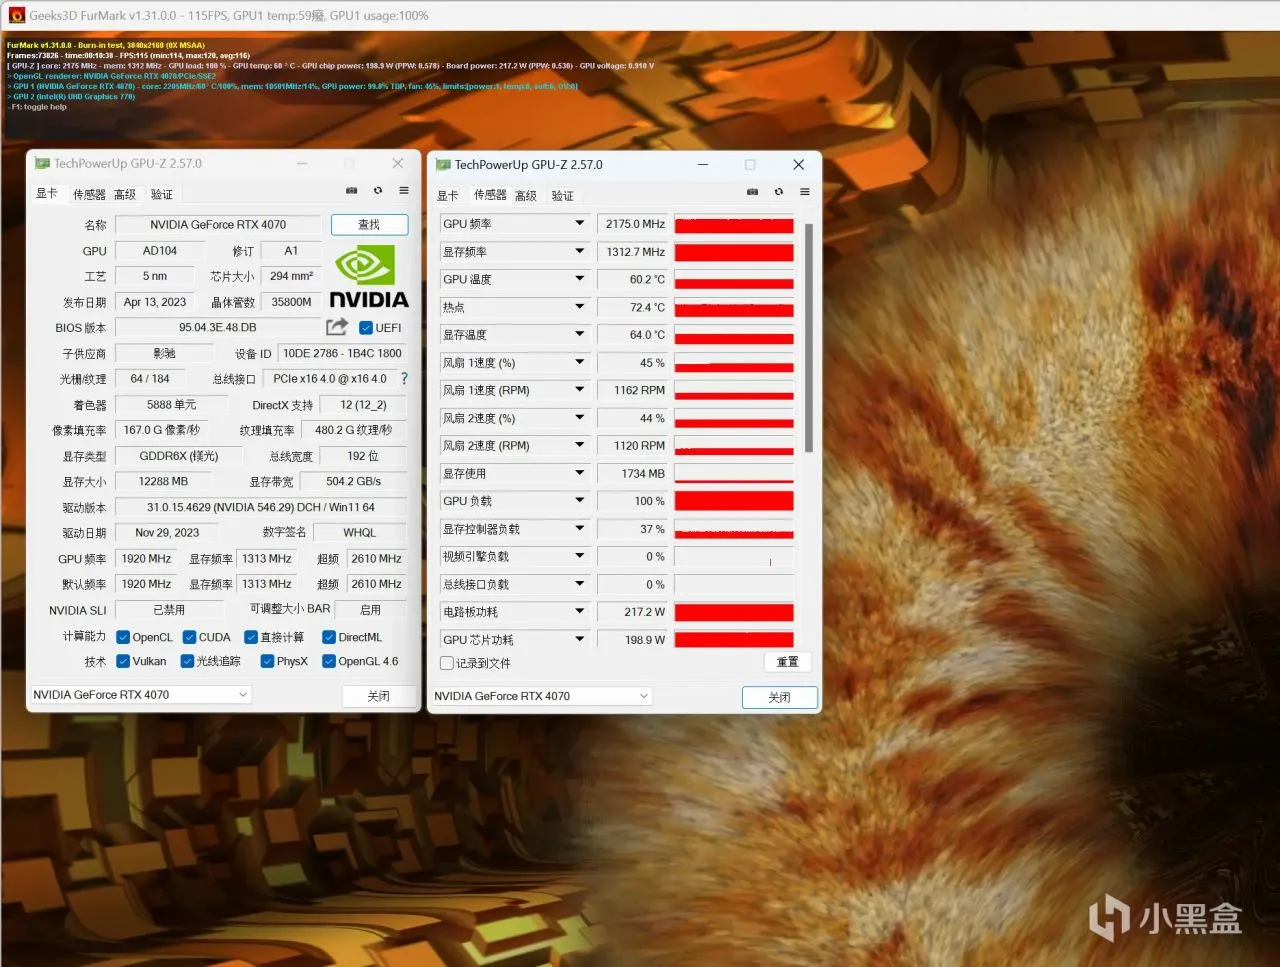The height and width of the screenshot is (967, 1280).
Task: Toggle the OpenGL 4.6 checkbox
Action: pyautogui.click(x=329, y=661)
